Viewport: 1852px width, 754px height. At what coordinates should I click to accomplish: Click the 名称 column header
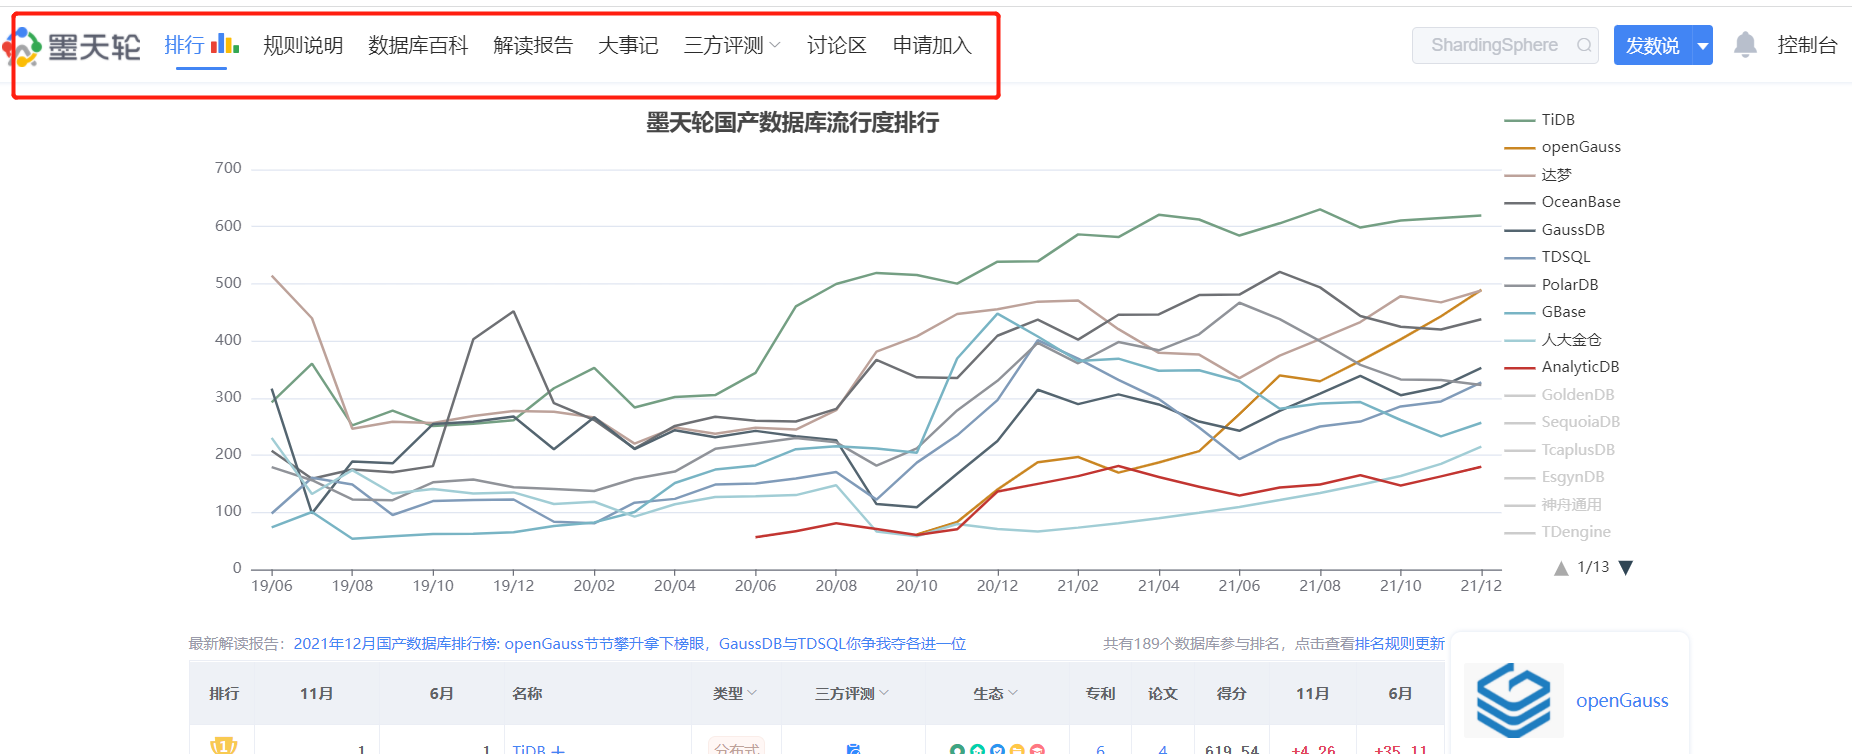coord(527,694)
